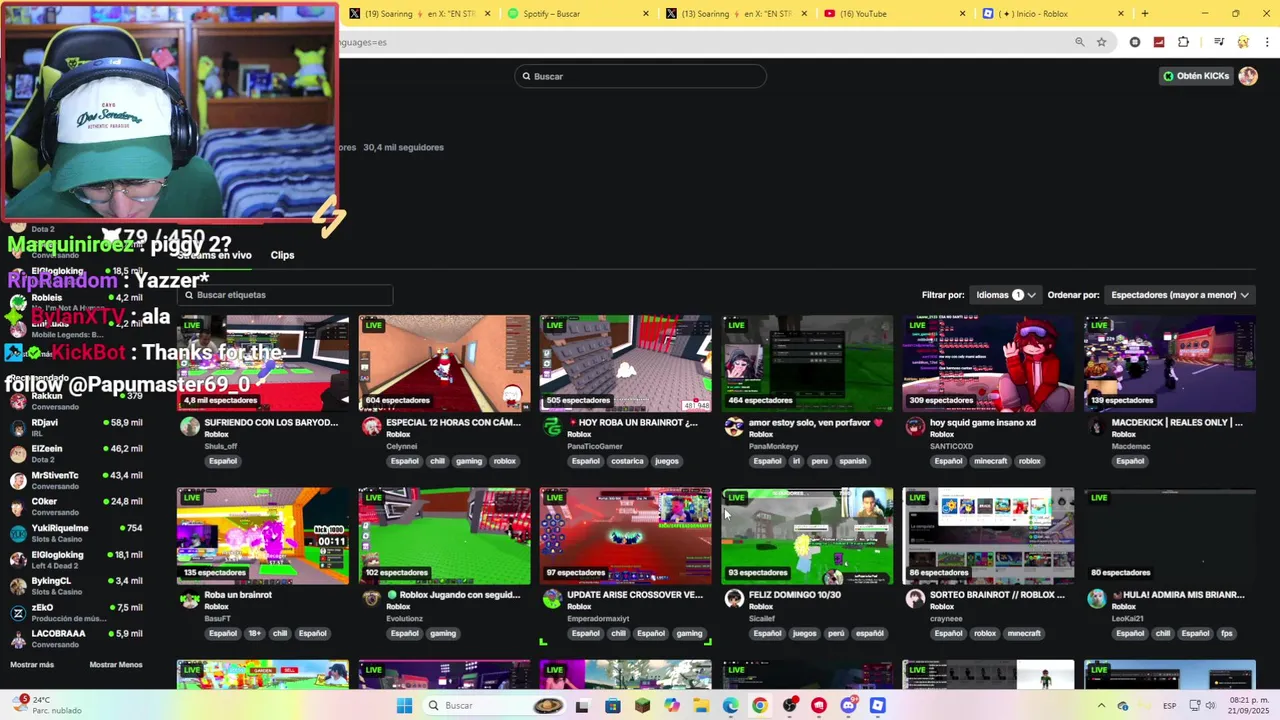Click Emperadormaxiyt channel avatar

(x=552, y=599)
